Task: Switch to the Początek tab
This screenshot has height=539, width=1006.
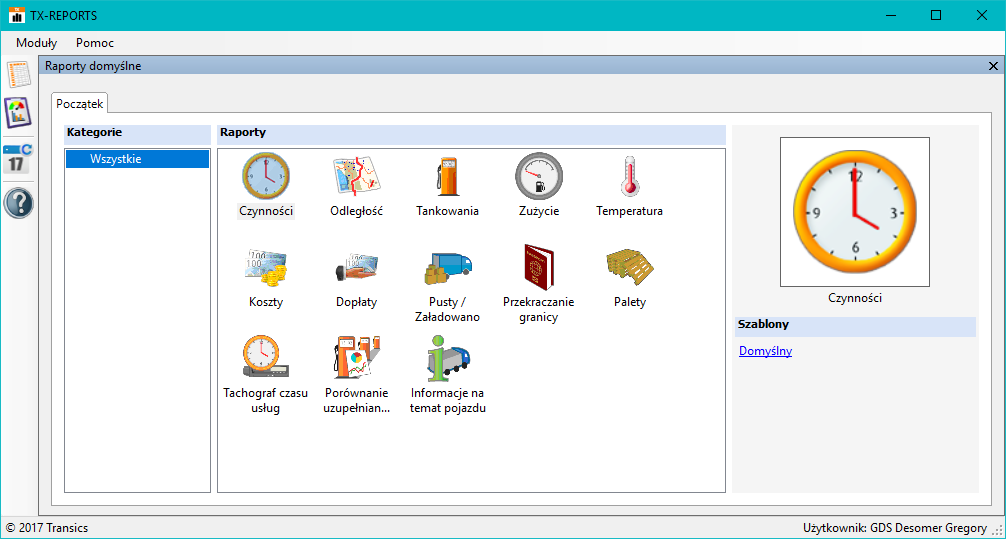Action: click(x=79, y=103)
